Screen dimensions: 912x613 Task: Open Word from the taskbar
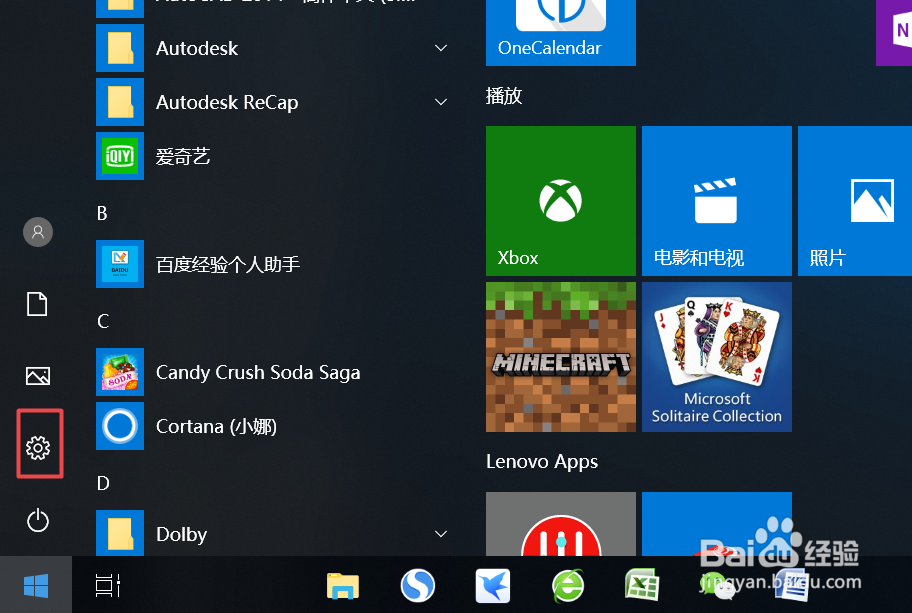[792, 585]
